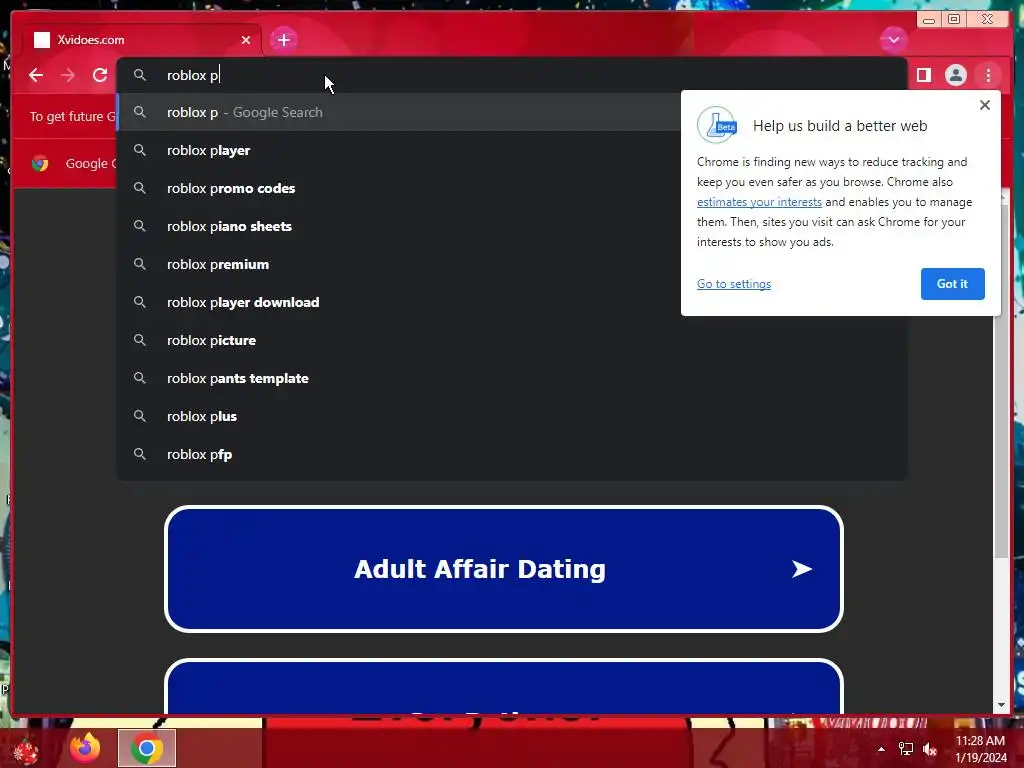Restore down the Chrome window
This screenshot has width=1024, height=768.
954,19
